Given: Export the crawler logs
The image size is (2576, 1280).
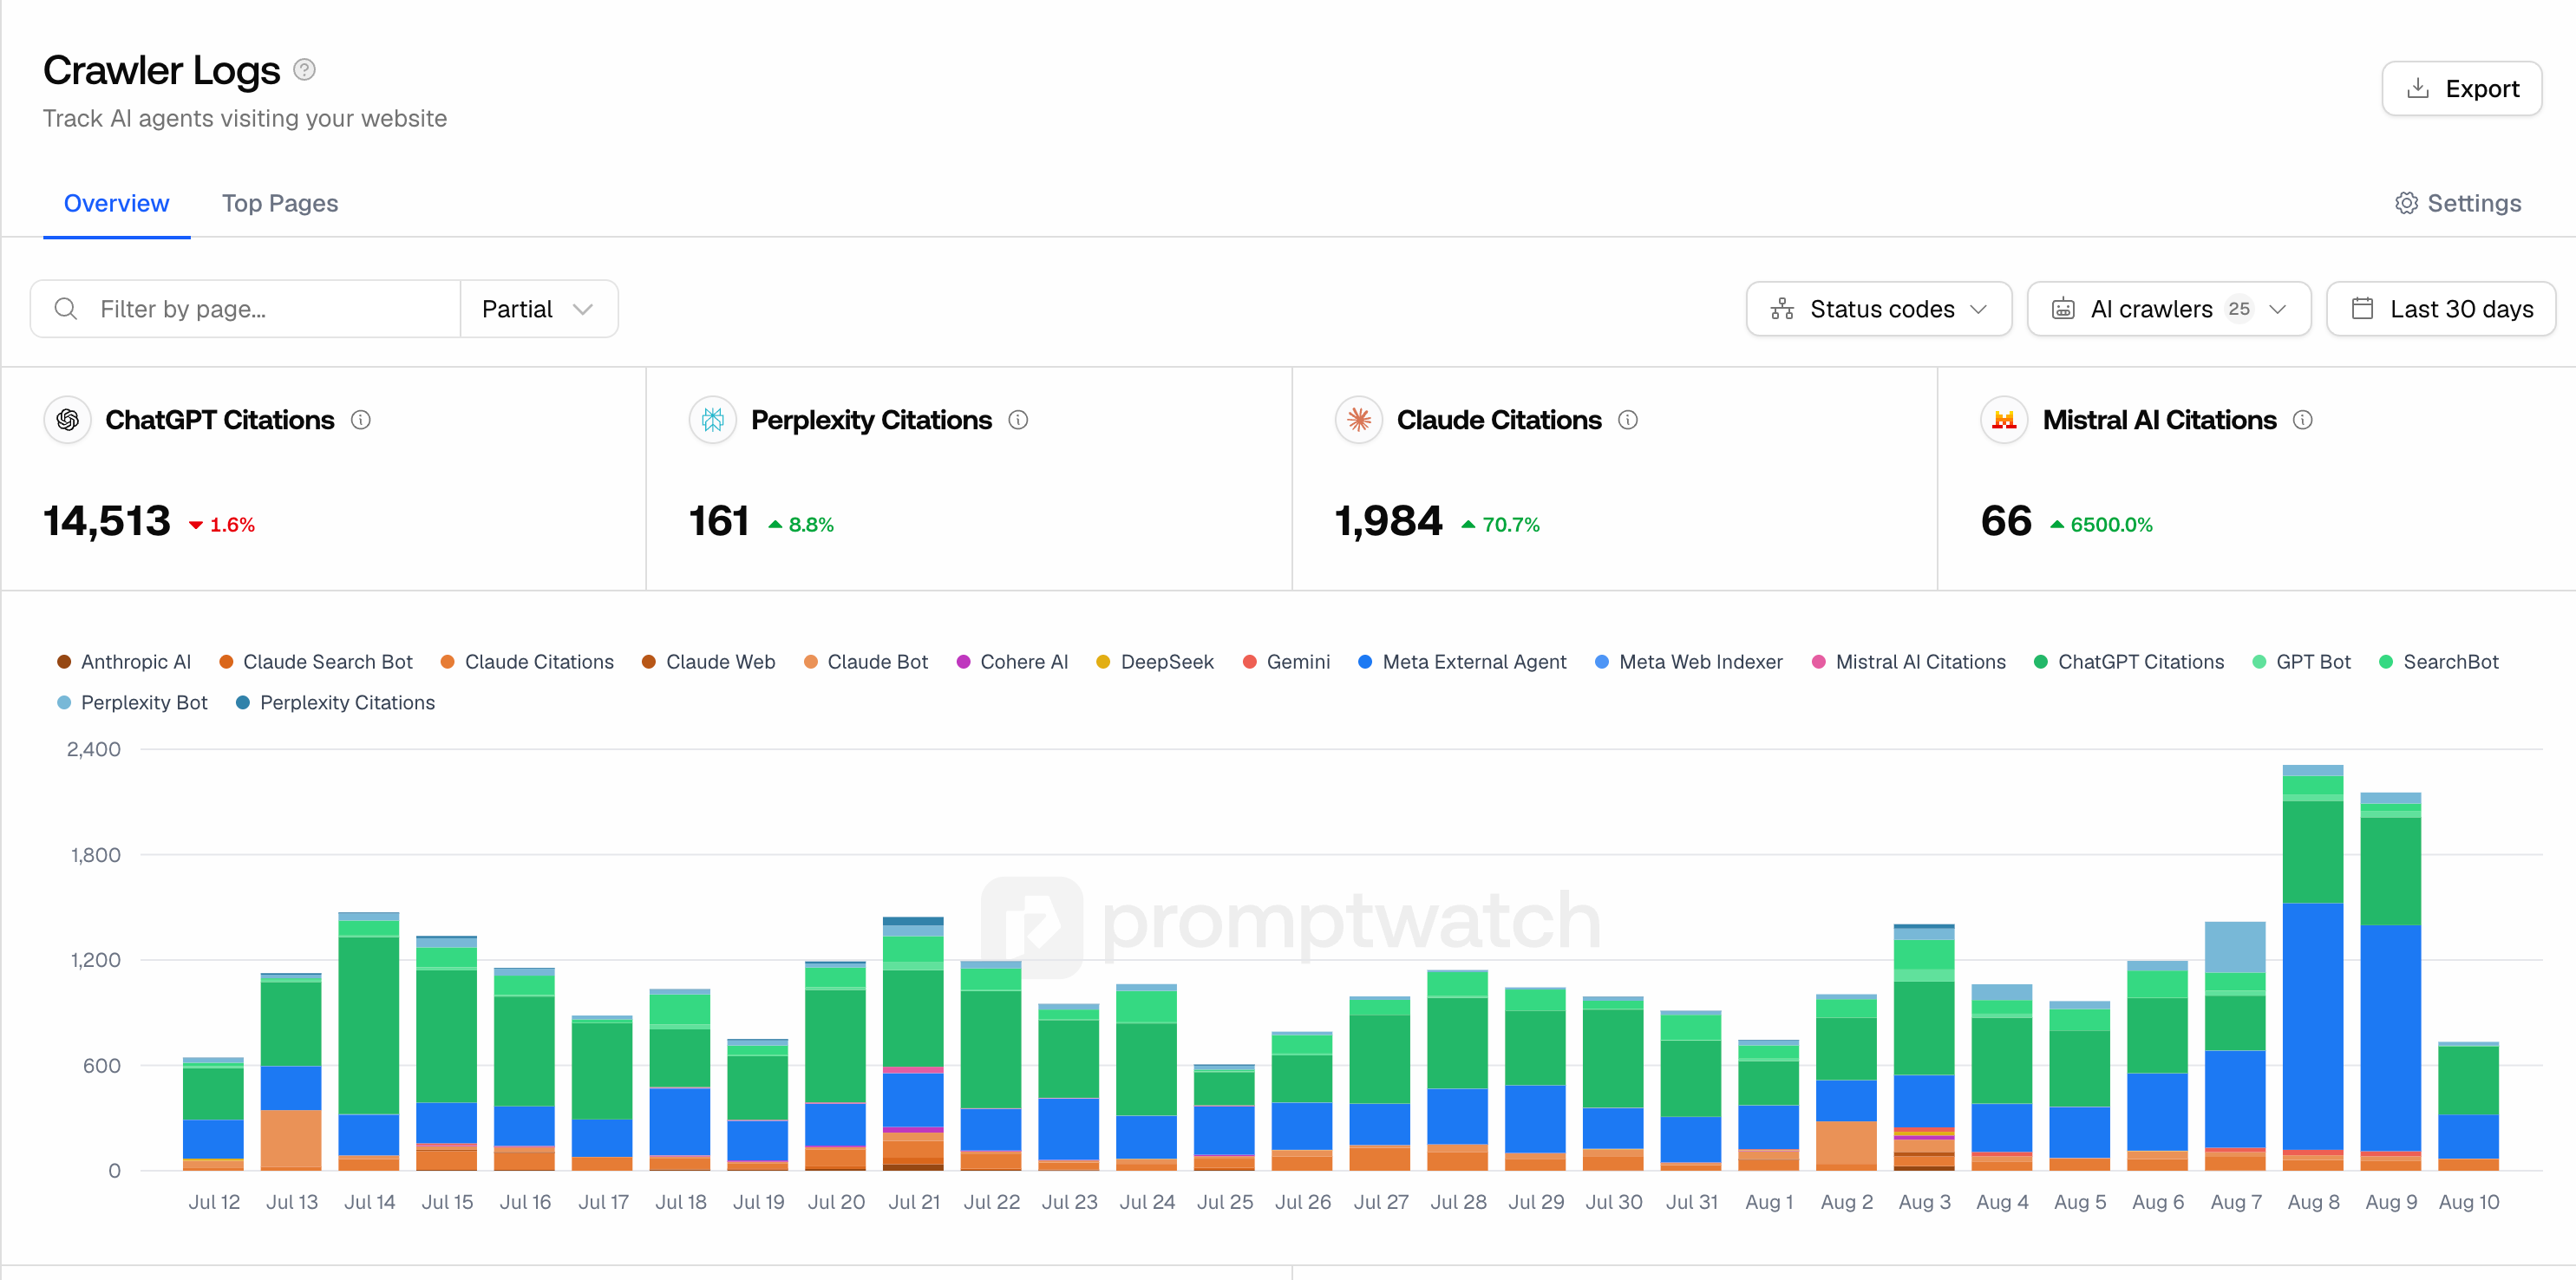Looking at the screenshot, I should (2462, 89).
